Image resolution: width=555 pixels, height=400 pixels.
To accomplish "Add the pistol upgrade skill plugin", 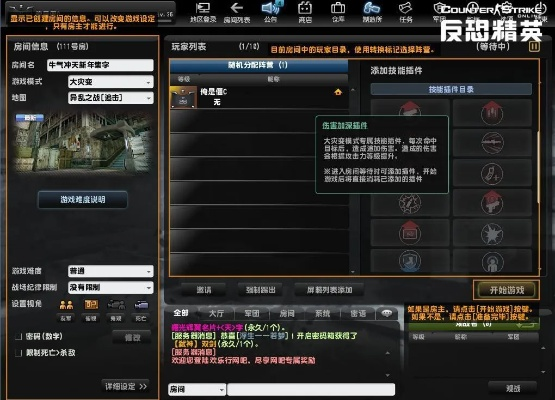I will click(492, 202).
